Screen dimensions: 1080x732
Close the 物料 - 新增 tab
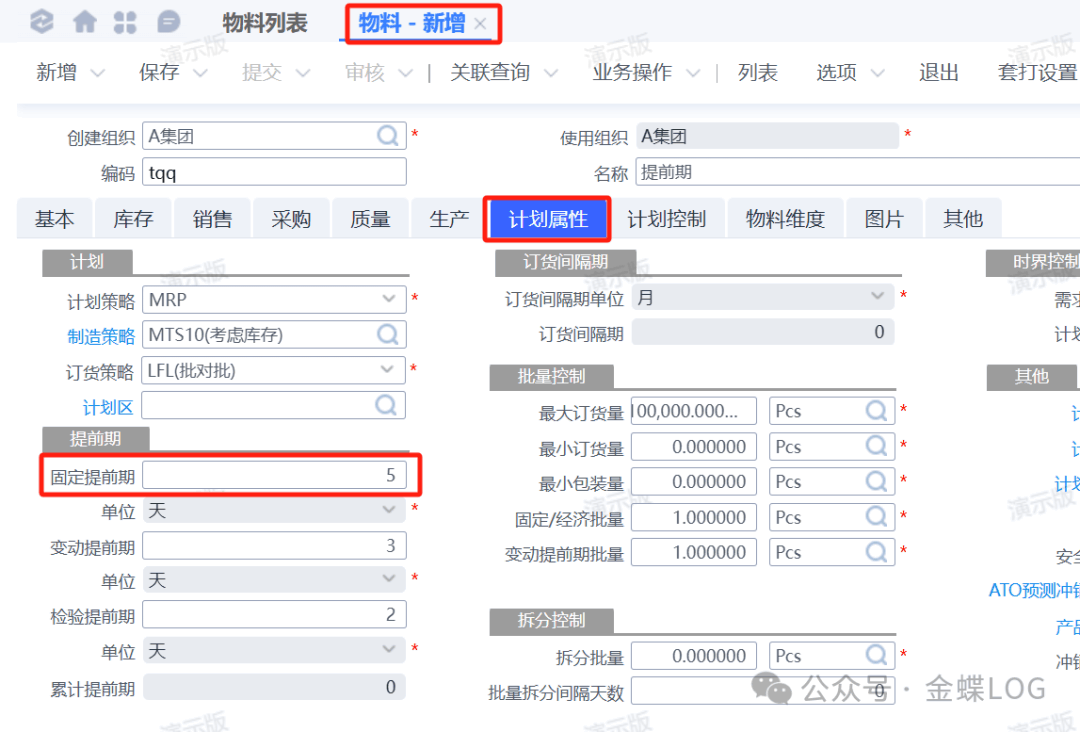tap(481, 24)
